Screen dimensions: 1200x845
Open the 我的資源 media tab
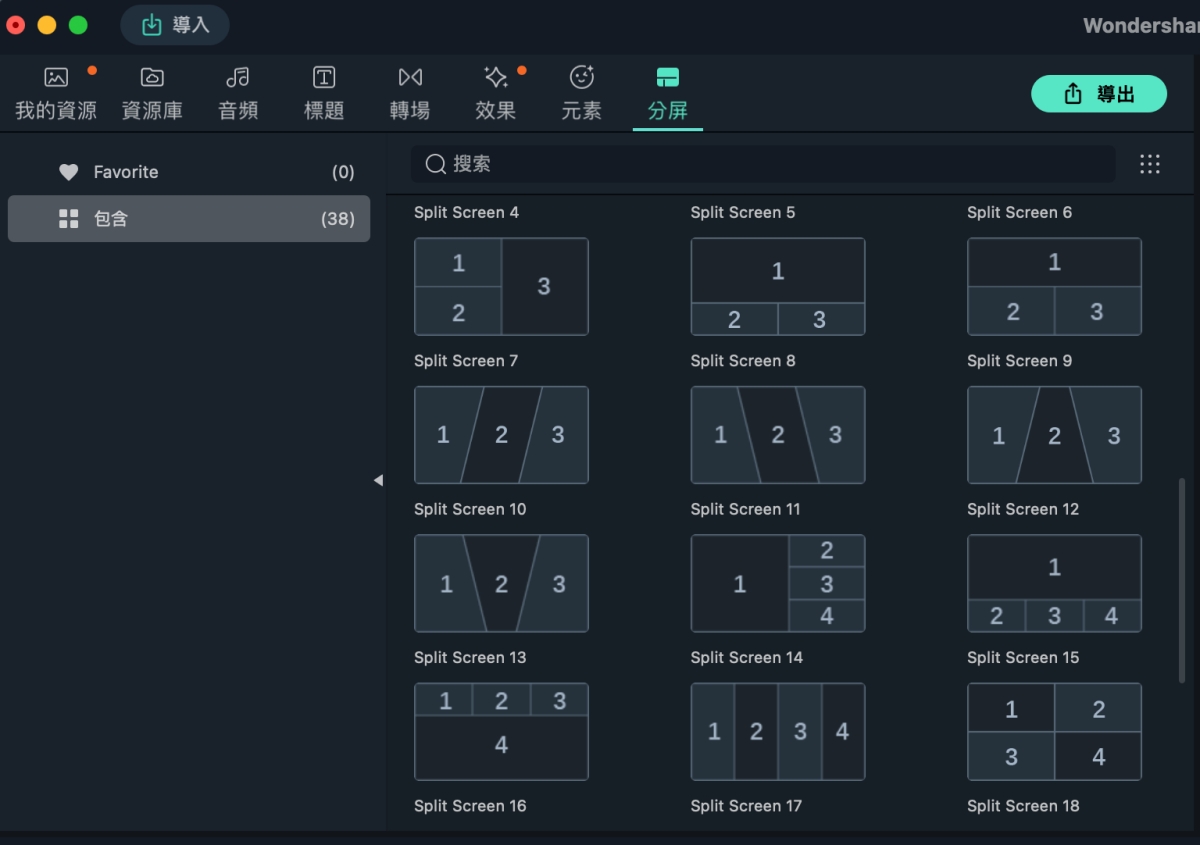tap(56, 94)
